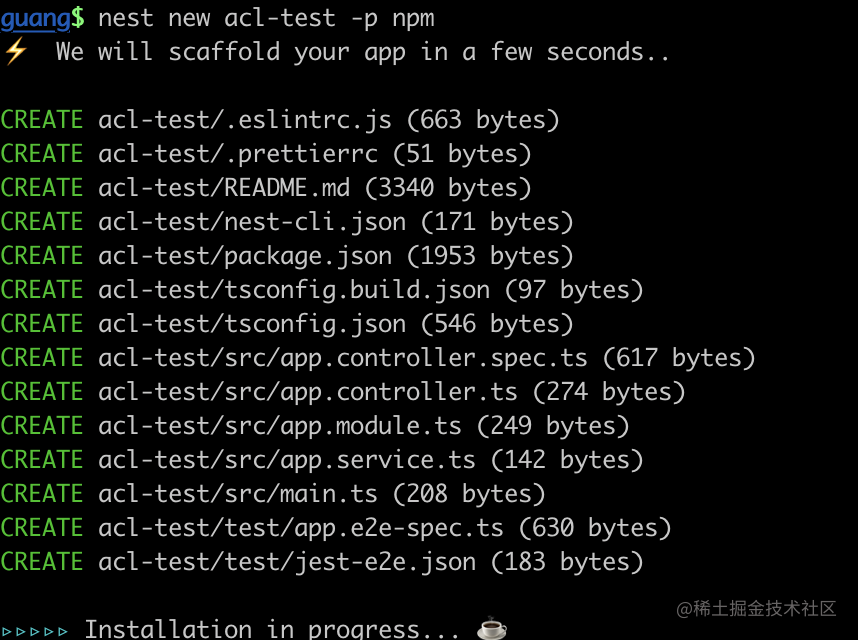Click the lightning bolt emoji icon

click(16, 52)
